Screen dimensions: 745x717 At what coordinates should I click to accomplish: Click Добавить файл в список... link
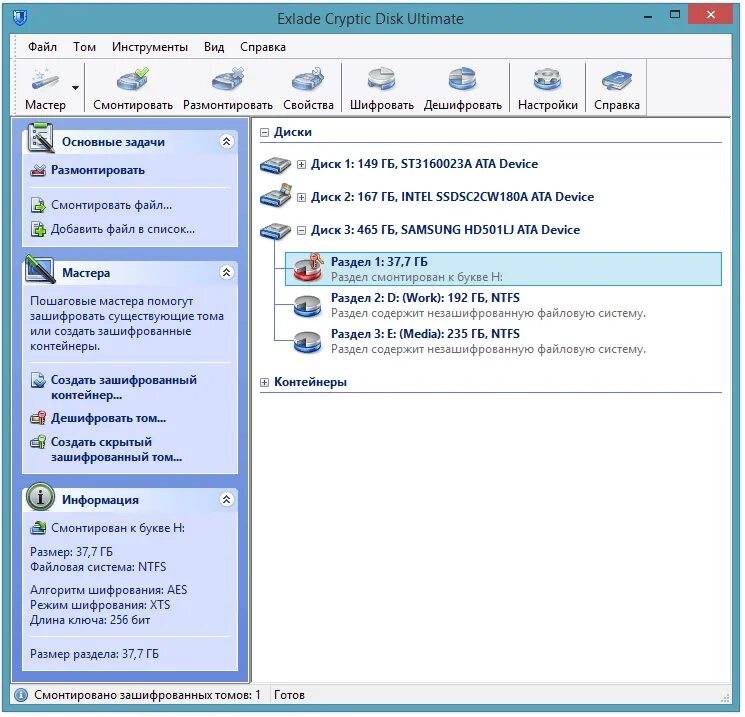tap(123, 229)
